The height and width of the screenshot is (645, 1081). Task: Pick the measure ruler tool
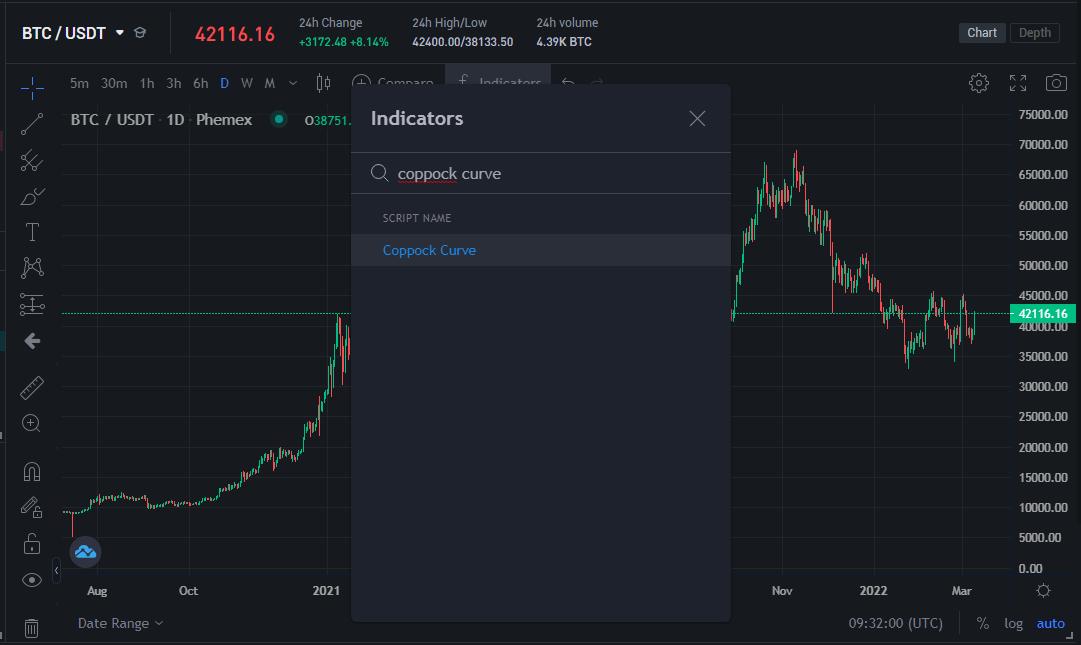coord(32,387)
